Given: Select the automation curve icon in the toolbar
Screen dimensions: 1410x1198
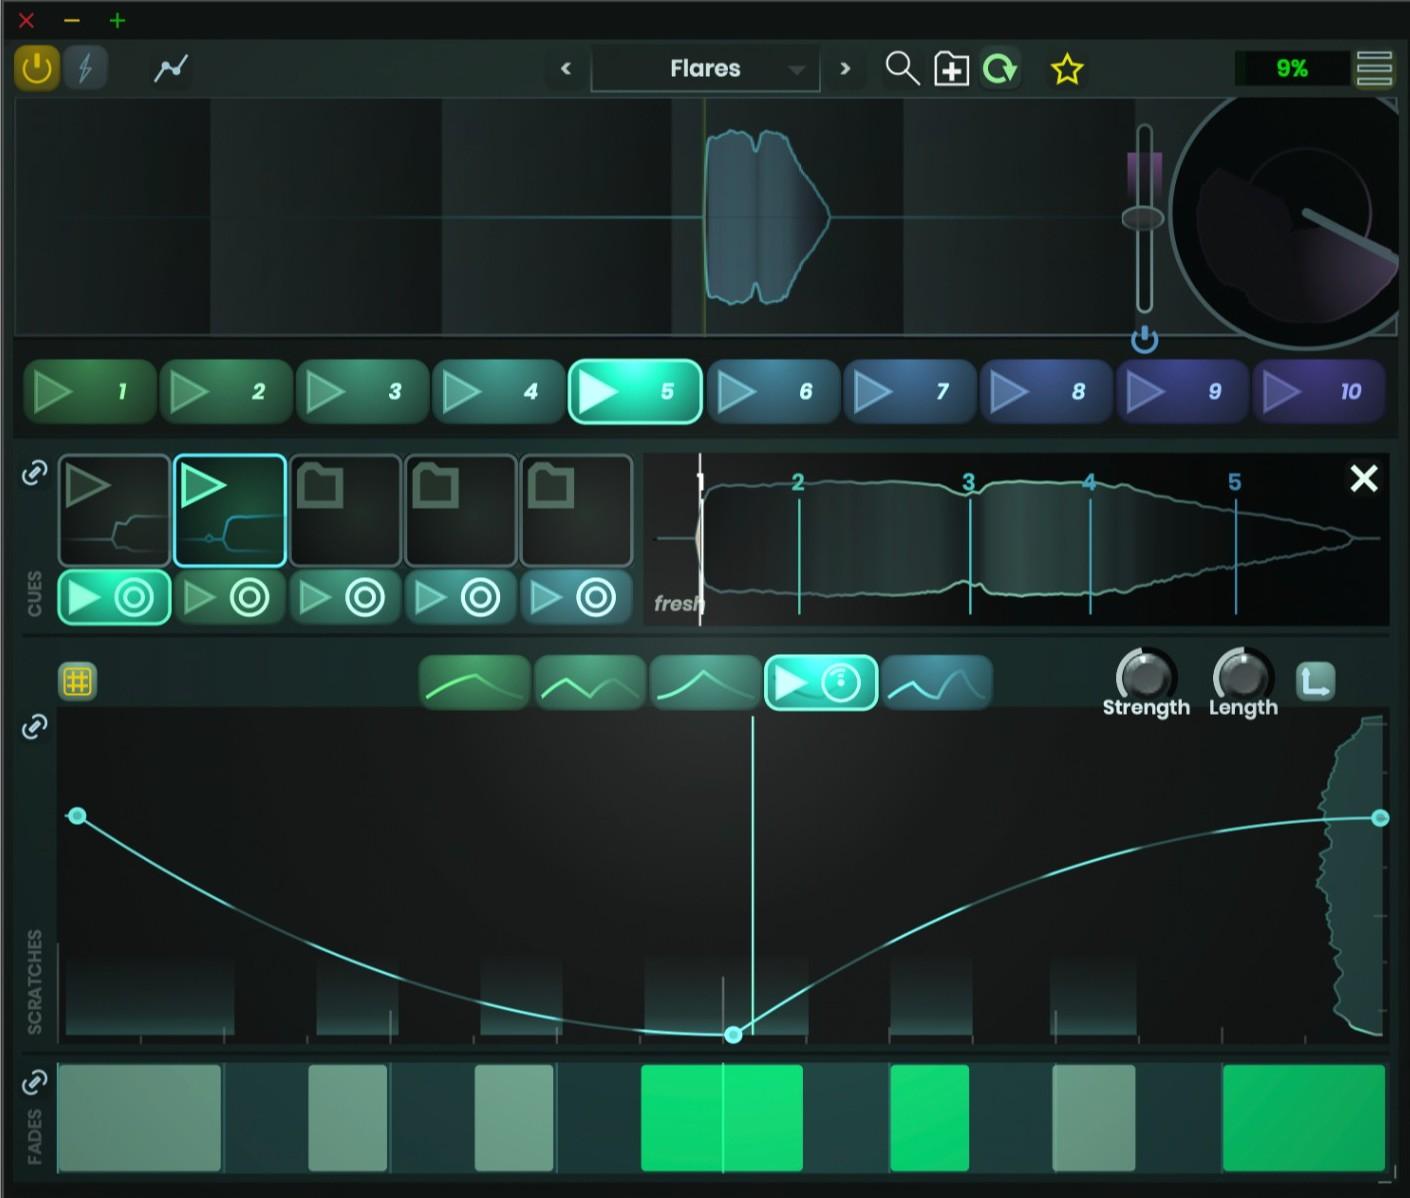Looking at the screenshot, I should tap(169, 68).
